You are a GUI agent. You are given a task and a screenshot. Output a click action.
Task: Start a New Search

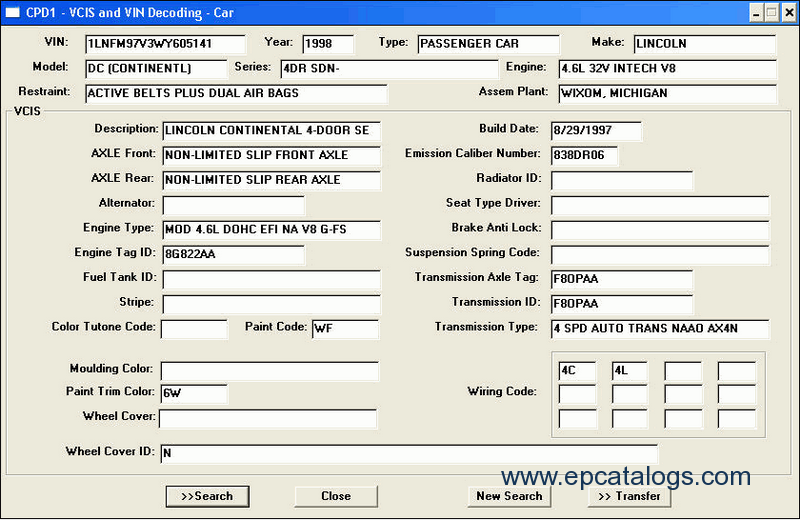tap(509, 496)
